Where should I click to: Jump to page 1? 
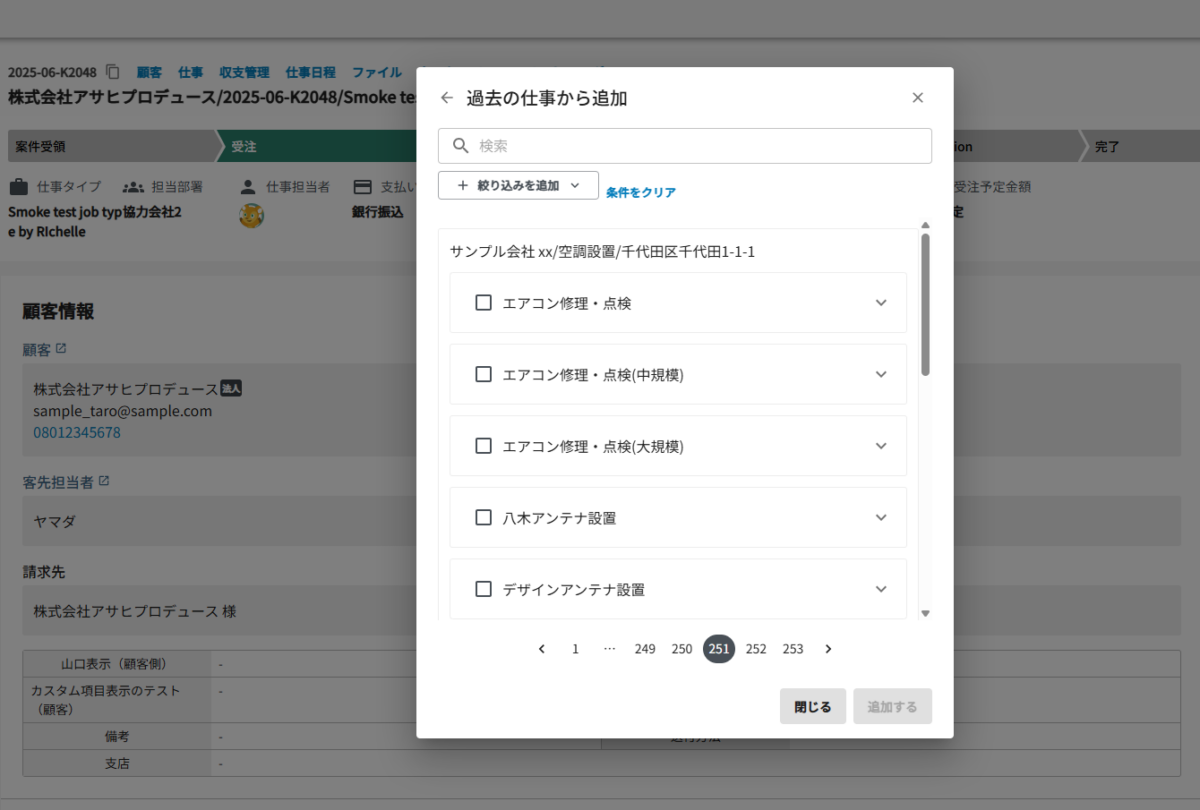pos(575,649)
